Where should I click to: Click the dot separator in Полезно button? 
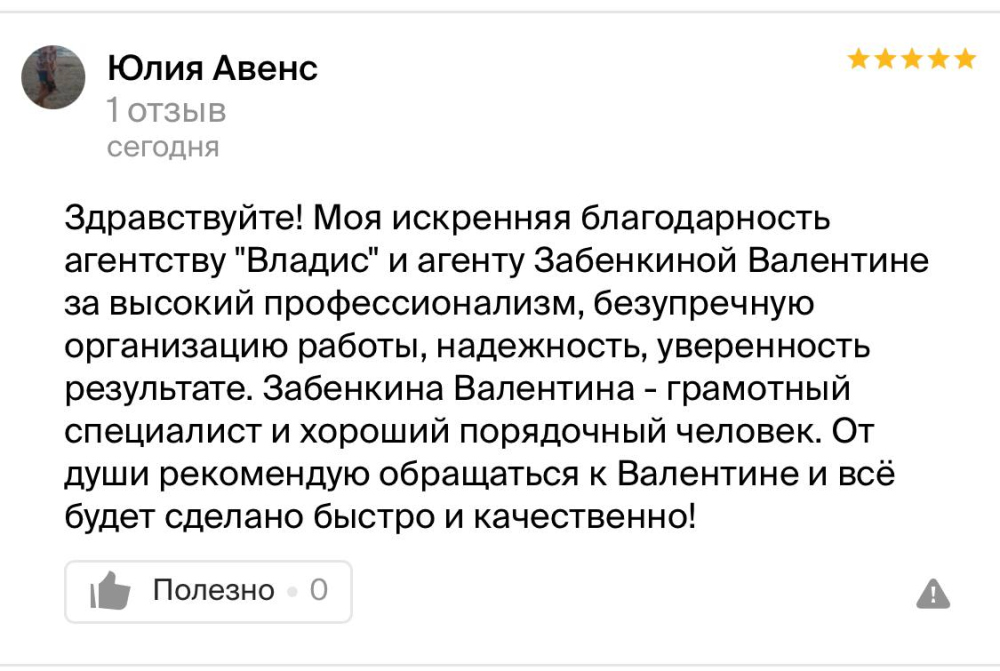[x=292, y=592]
